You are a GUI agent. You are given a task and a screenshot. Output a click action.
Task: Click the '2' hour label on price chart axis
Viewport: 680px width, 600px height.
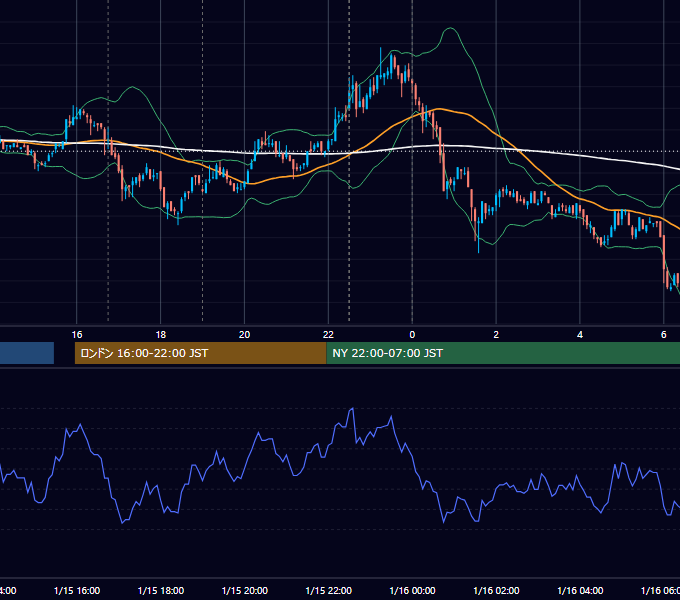[496, 334]
